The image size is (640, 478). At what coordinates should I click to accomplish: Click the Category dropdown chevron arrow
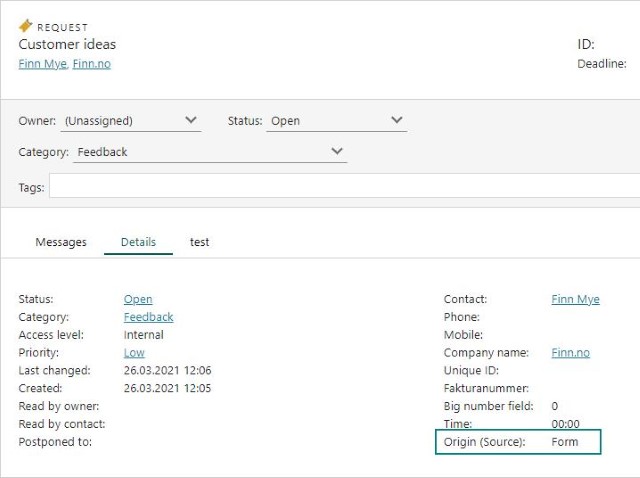click(x=337, y=151)
